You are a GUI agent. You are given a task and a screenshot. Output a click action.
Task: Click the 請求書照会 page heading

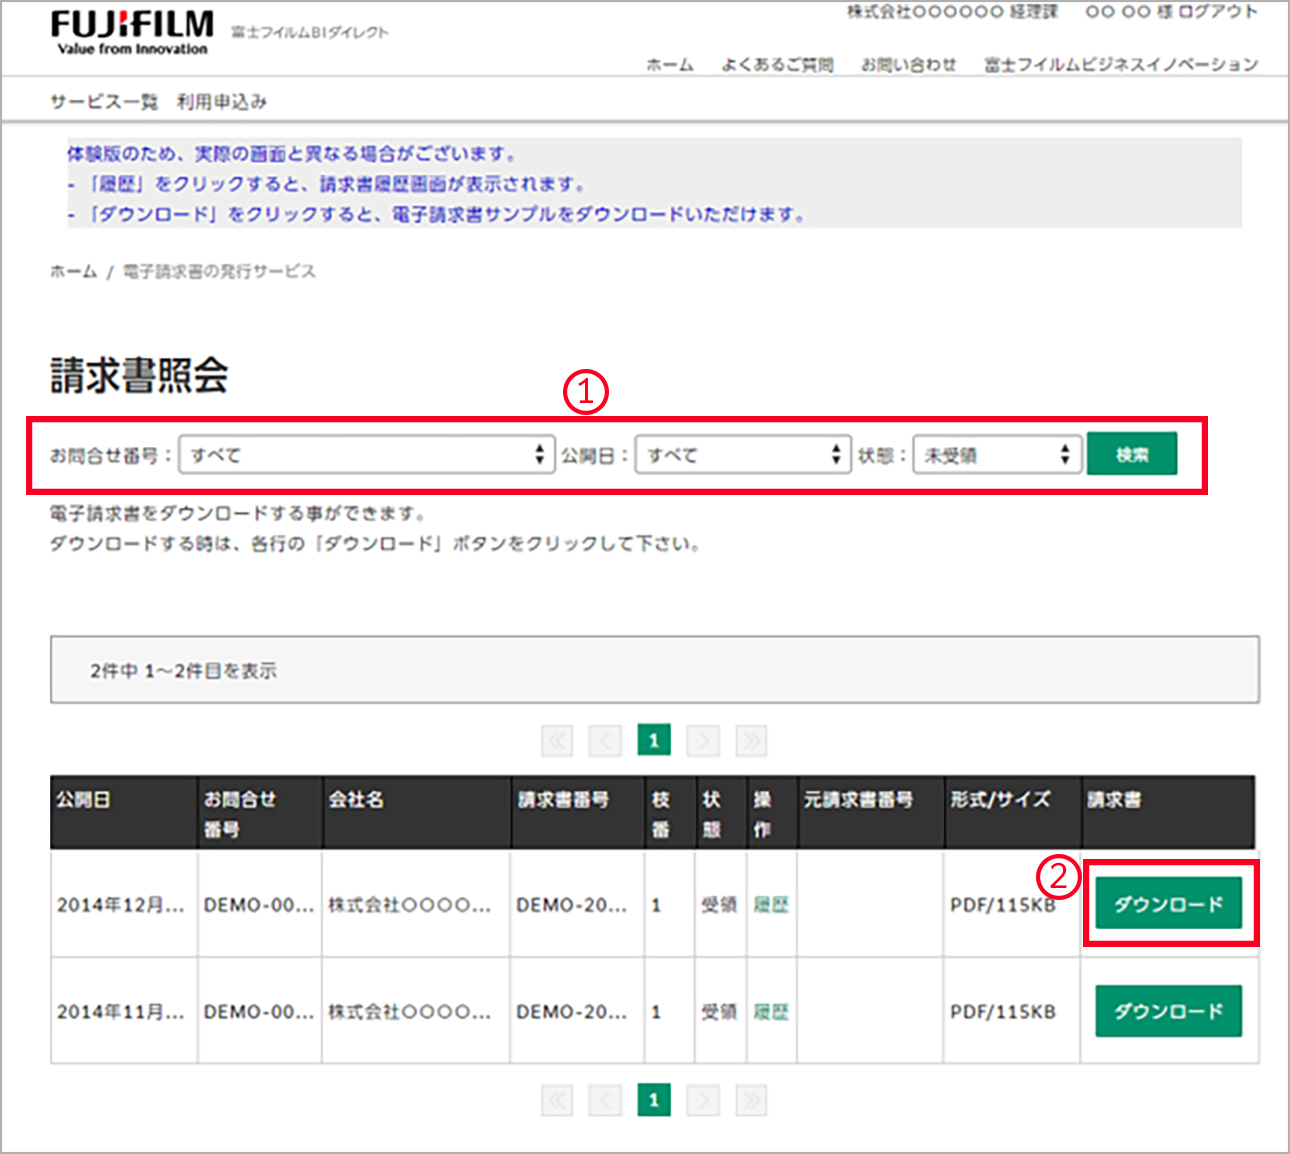139,375
